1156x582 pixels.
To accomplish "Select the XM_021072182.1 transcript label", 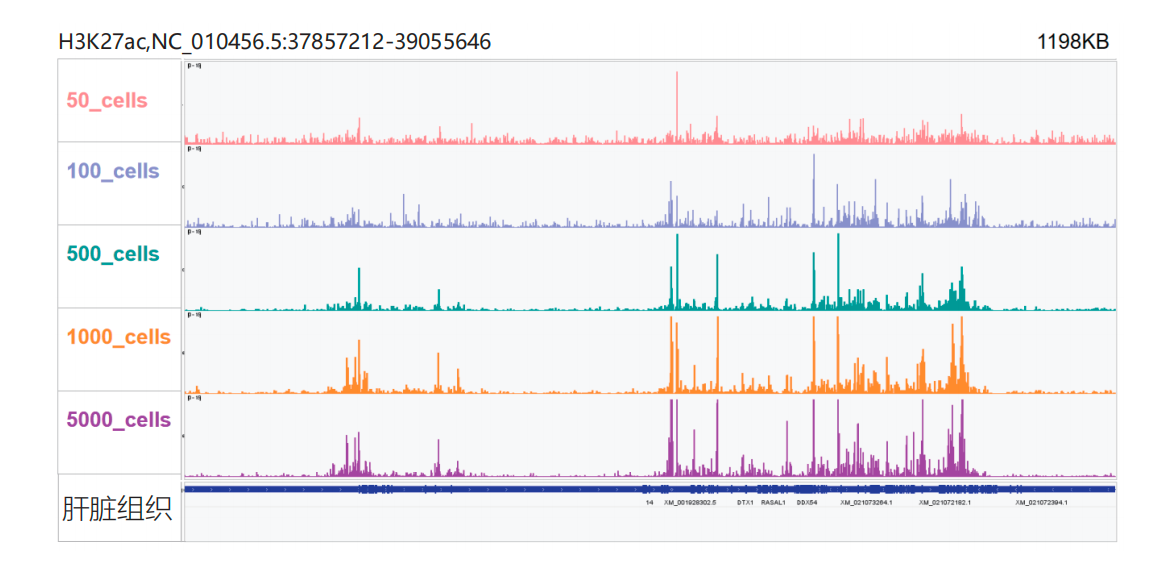I will [945, 503].
